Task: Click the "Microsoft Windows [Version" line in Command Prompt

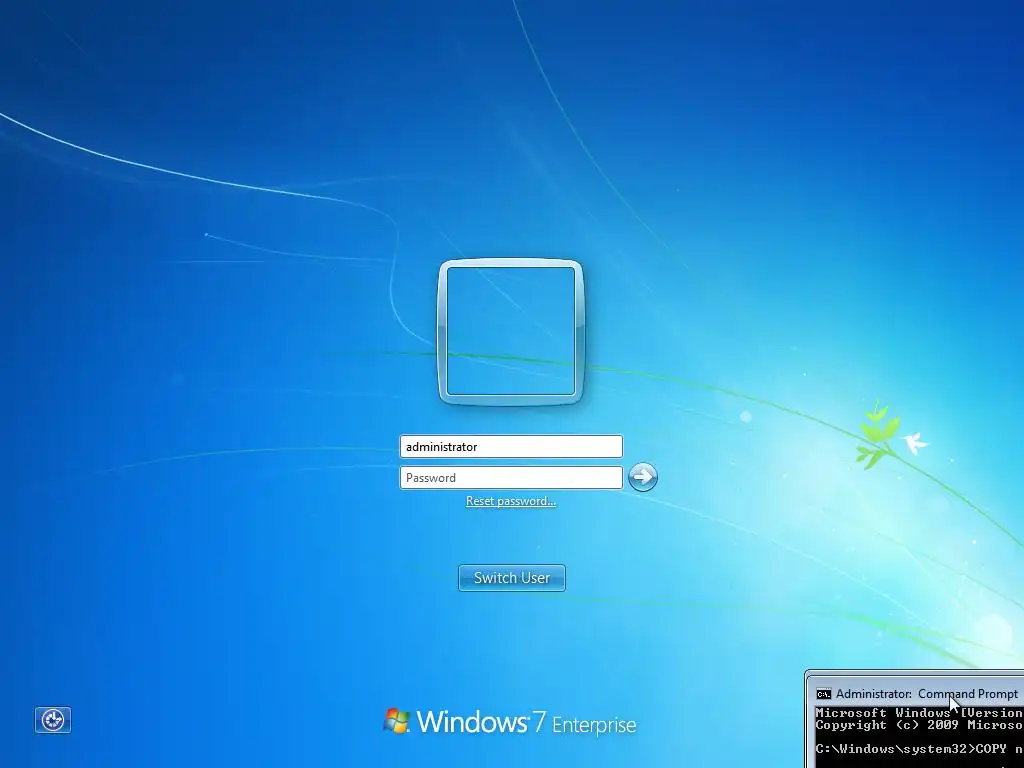Action: 920,712
